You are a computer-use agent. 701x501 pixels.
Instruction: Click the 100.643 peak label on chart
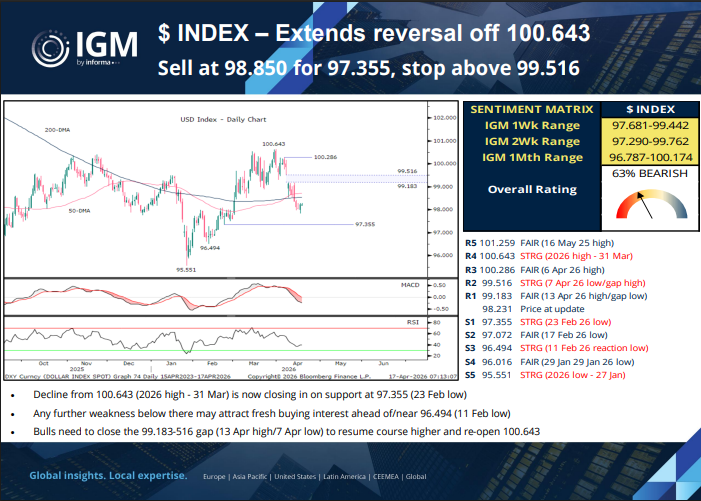pyautogui.click(x=275, y=144)
